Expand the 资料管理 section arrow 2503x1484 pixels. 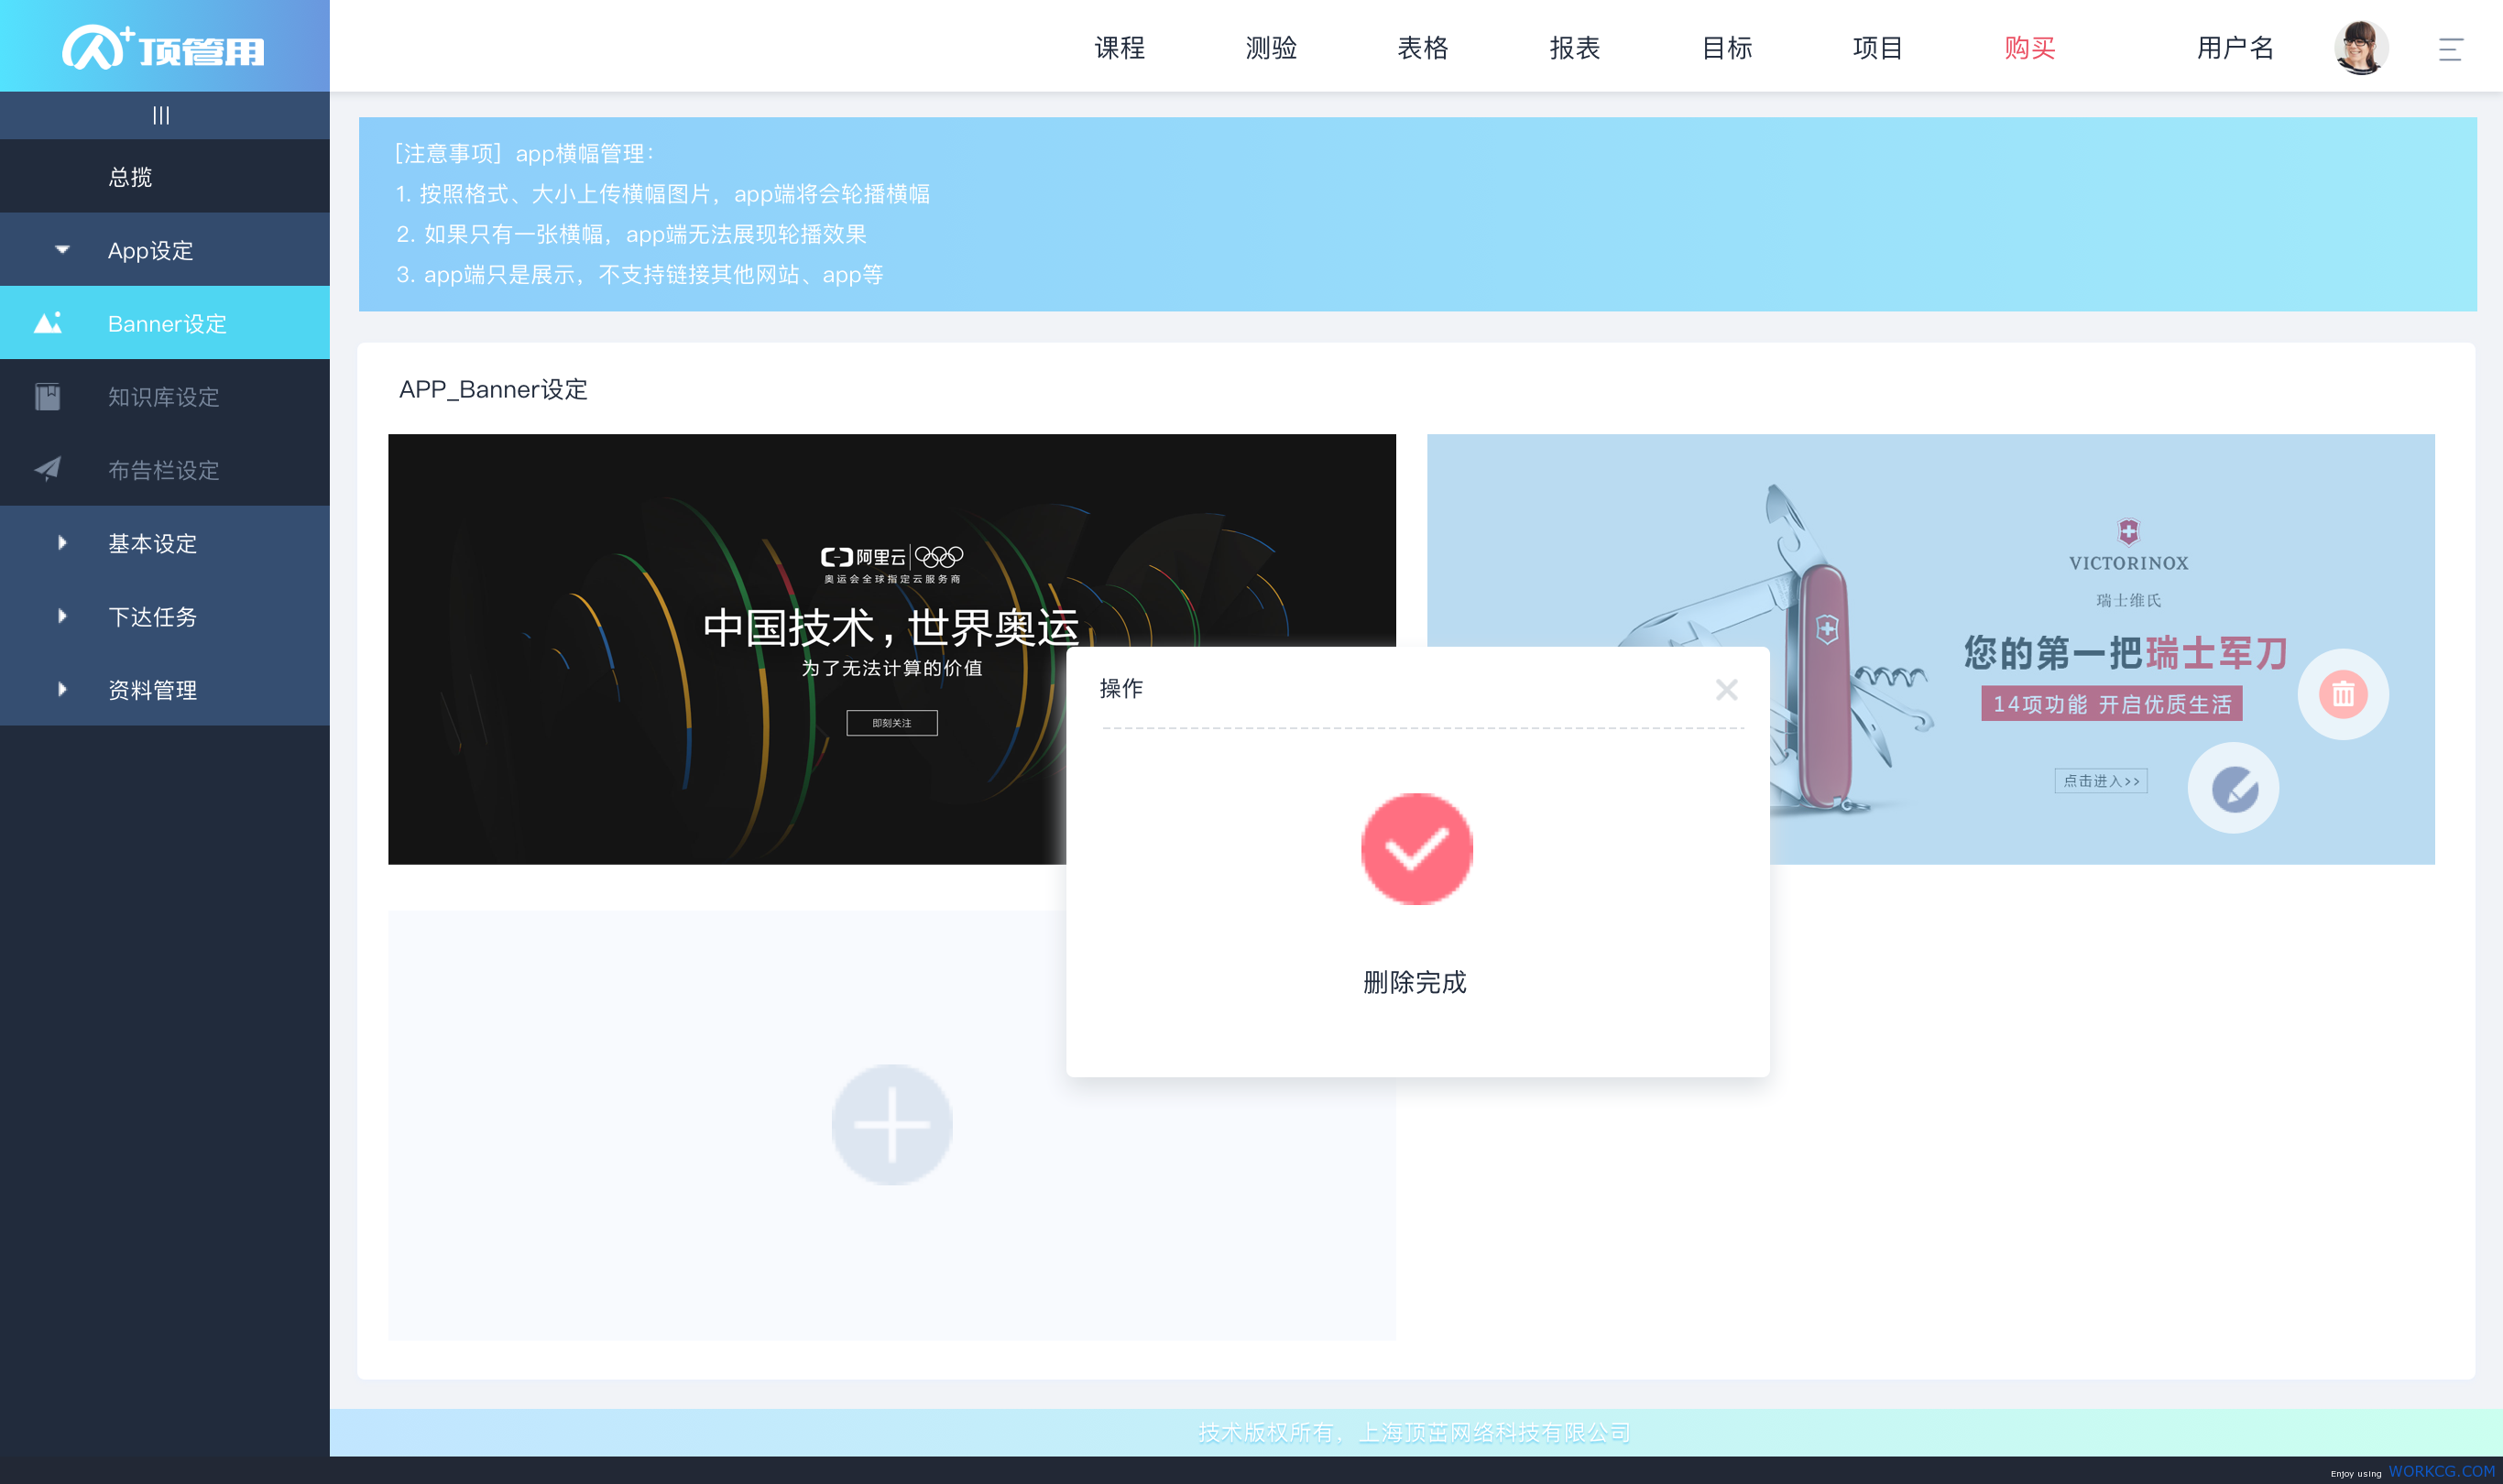62,689
